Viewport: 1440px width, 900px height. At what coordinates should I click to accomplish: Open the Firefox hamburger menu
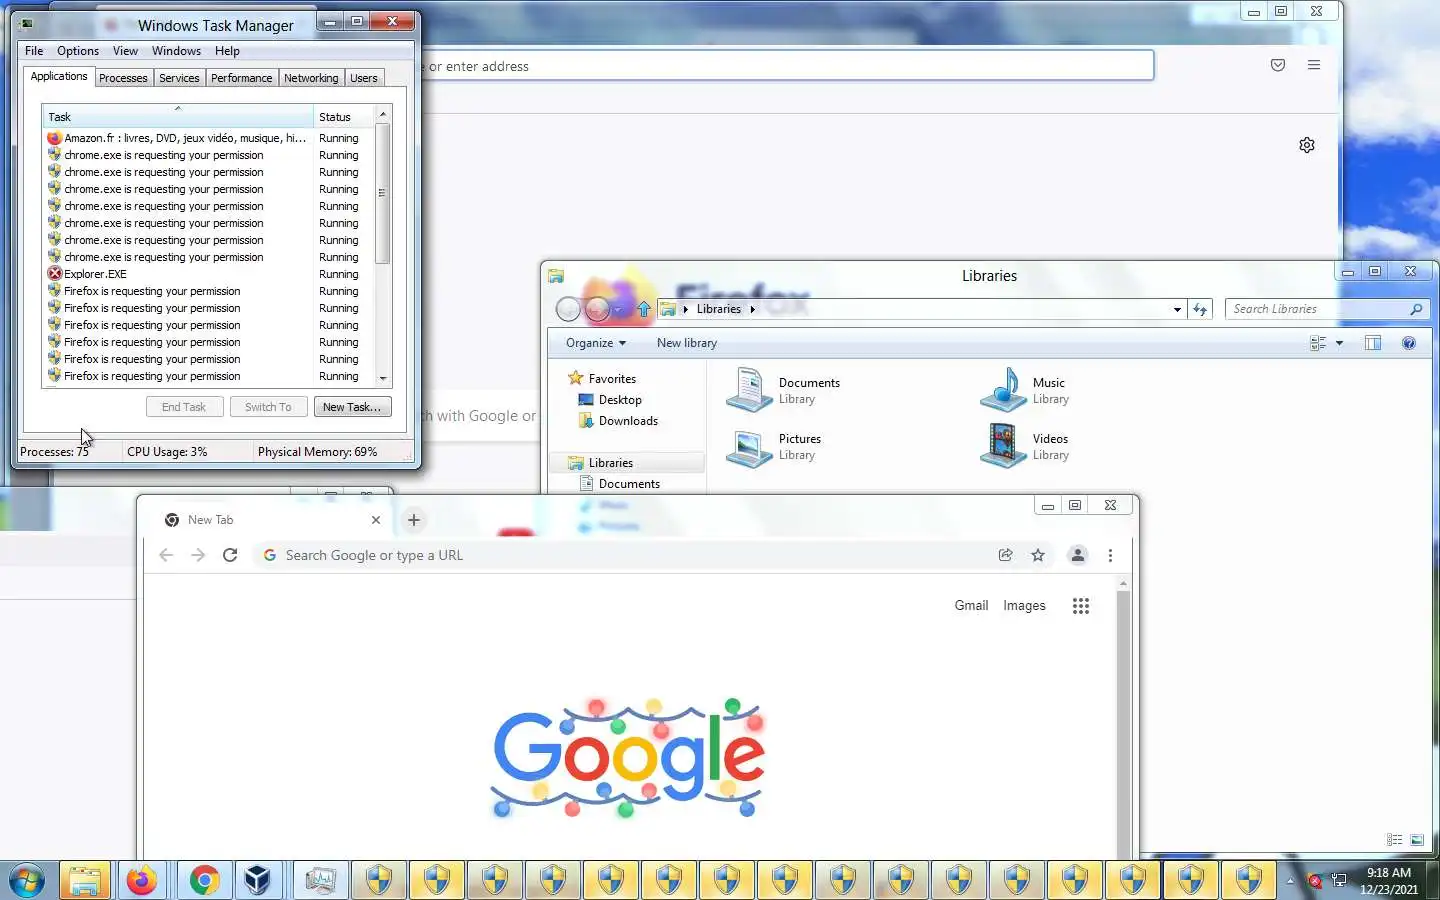[1314, 65]
